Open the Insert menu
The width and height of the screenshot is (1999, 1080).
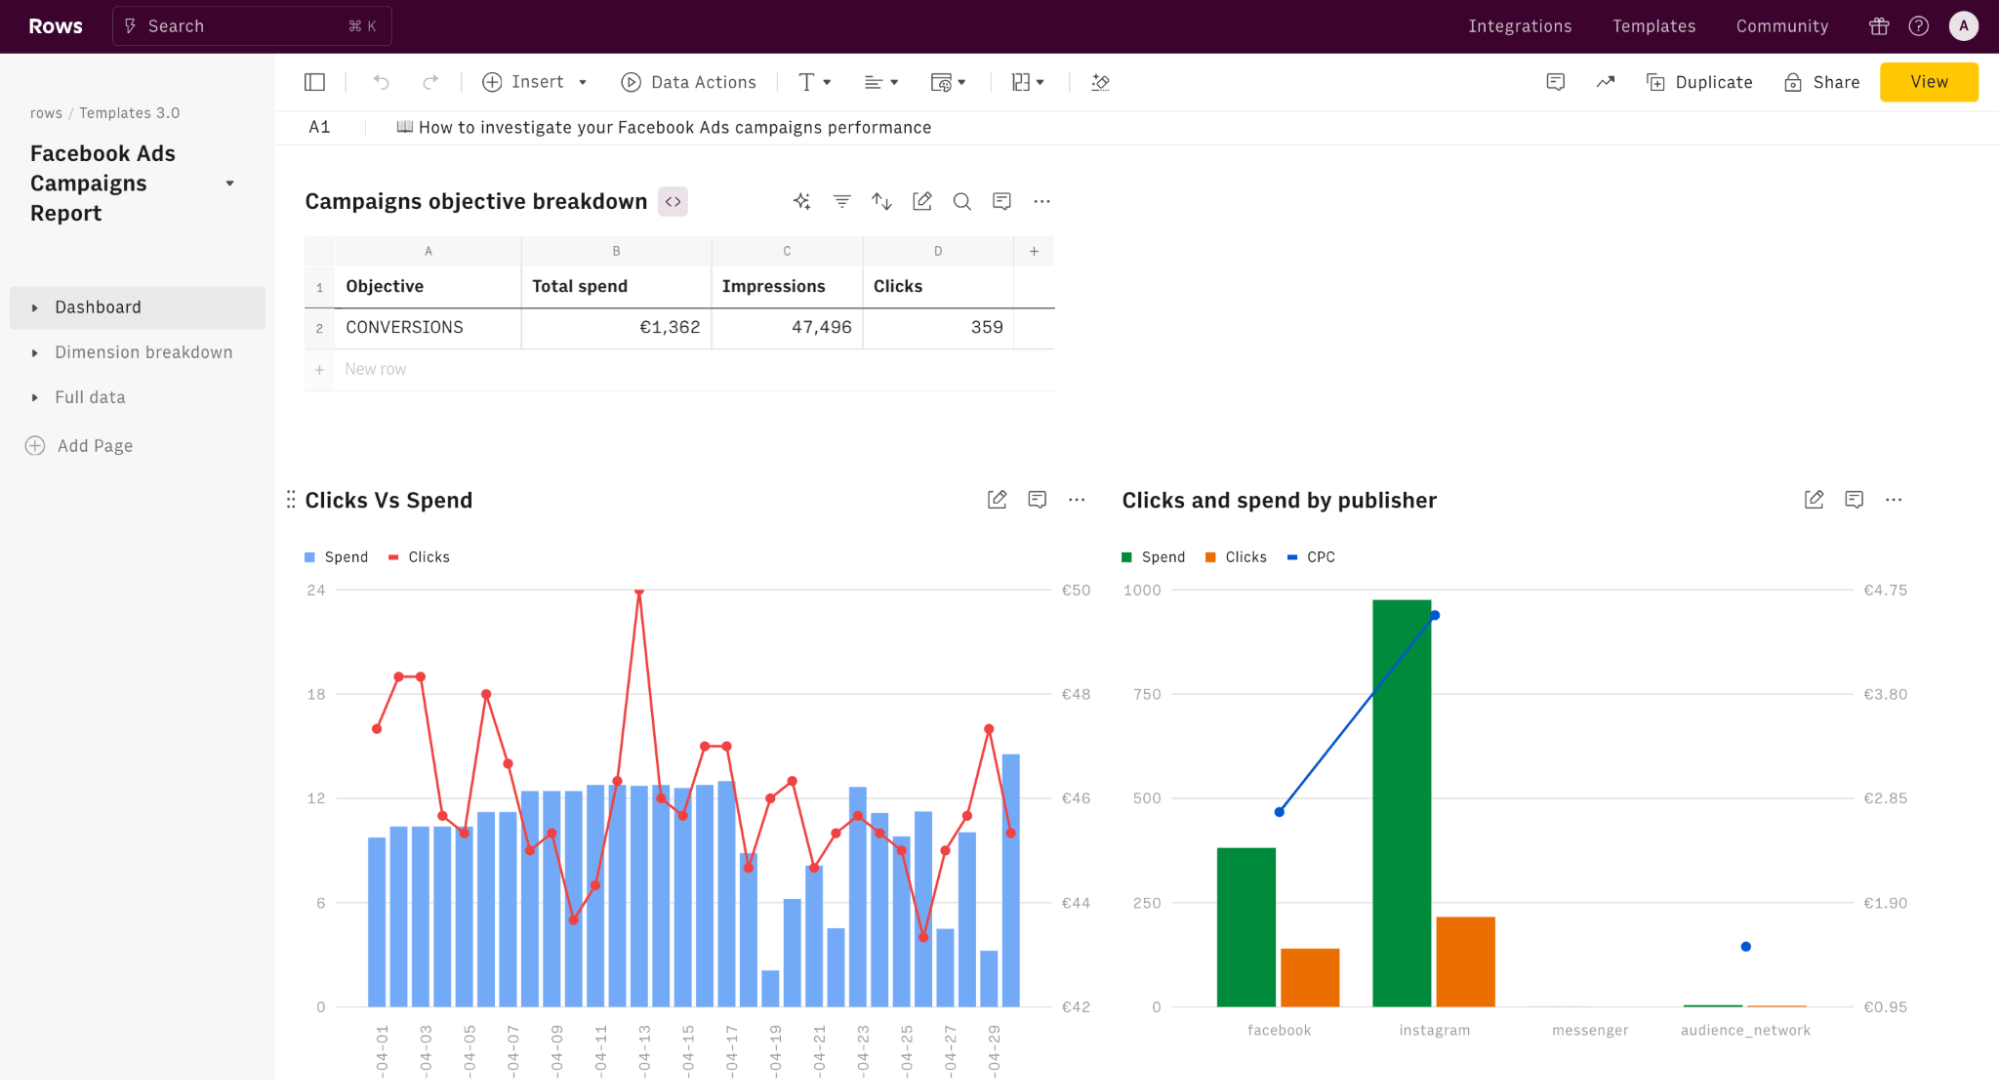[x=533, y=82]
